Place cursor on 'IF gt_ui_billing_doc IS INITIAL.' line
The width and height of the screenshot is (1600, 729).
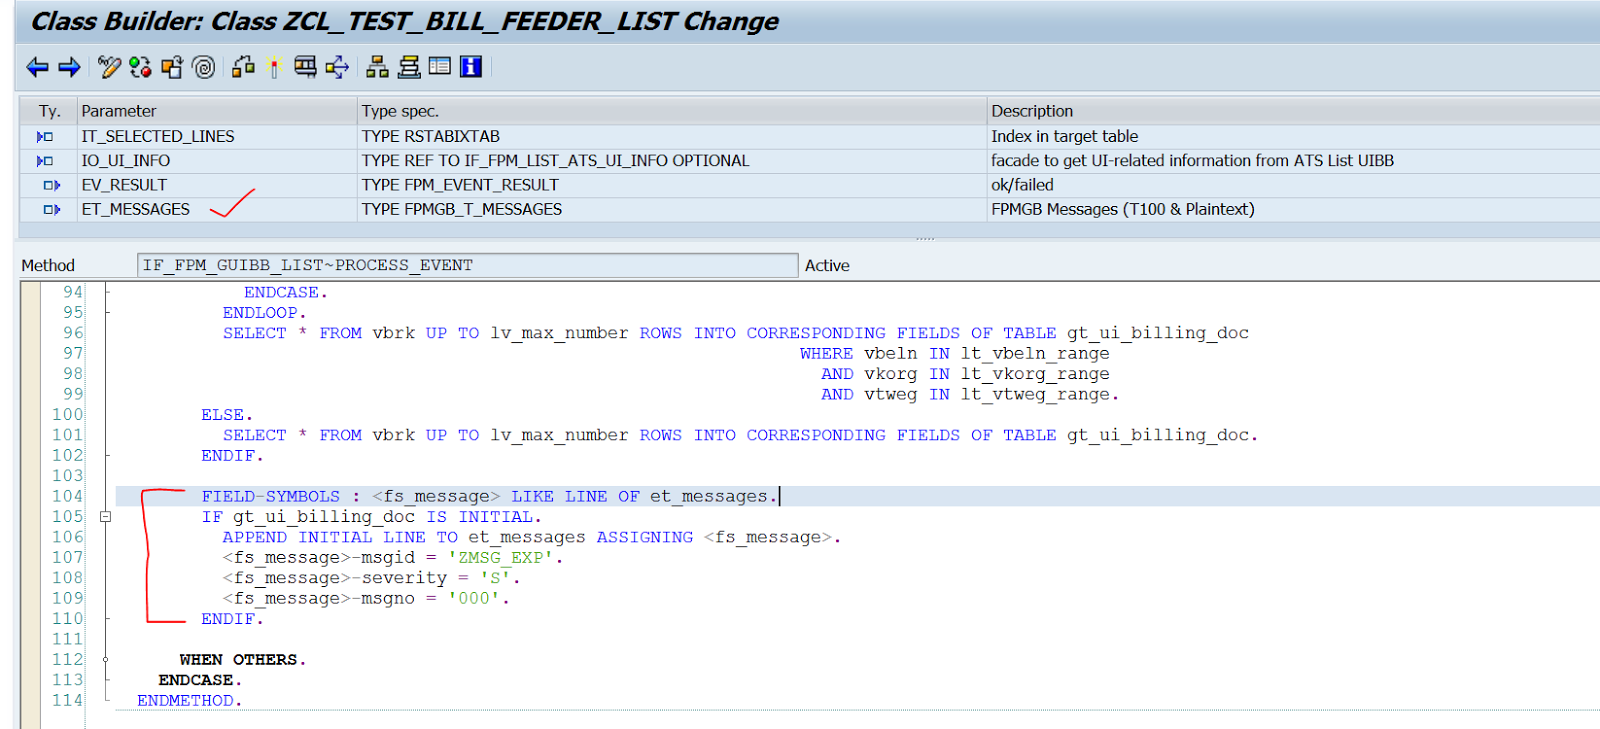pyautogui.click(x=371, y=517)
